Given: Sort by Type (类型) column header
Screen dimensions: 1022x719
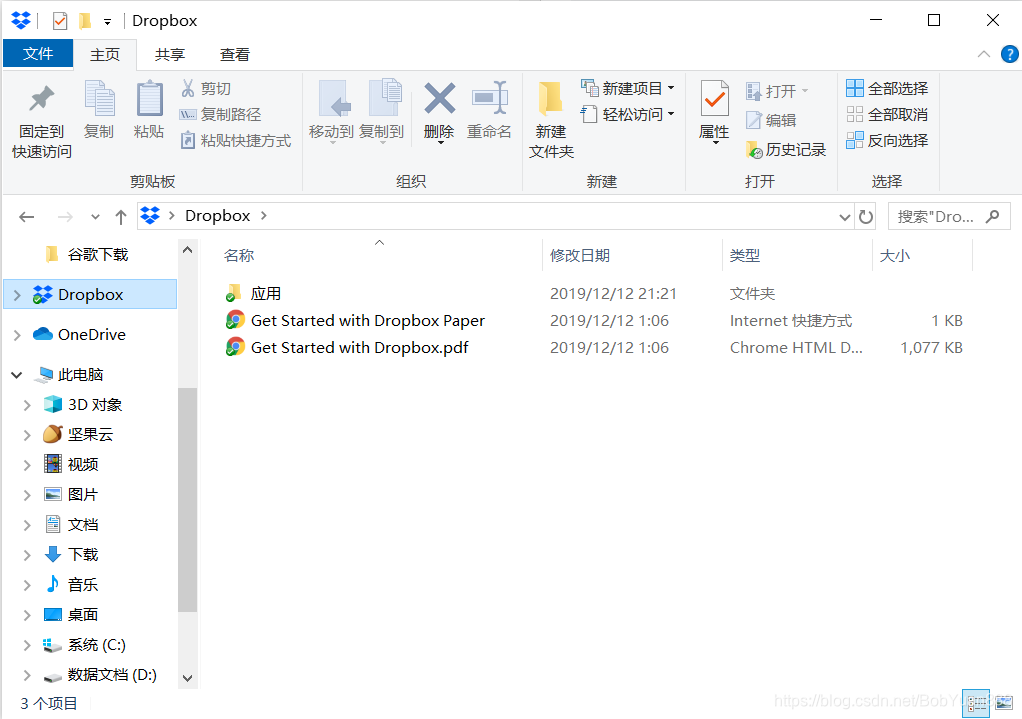Looking at the screenshot, I should [744, 256].
